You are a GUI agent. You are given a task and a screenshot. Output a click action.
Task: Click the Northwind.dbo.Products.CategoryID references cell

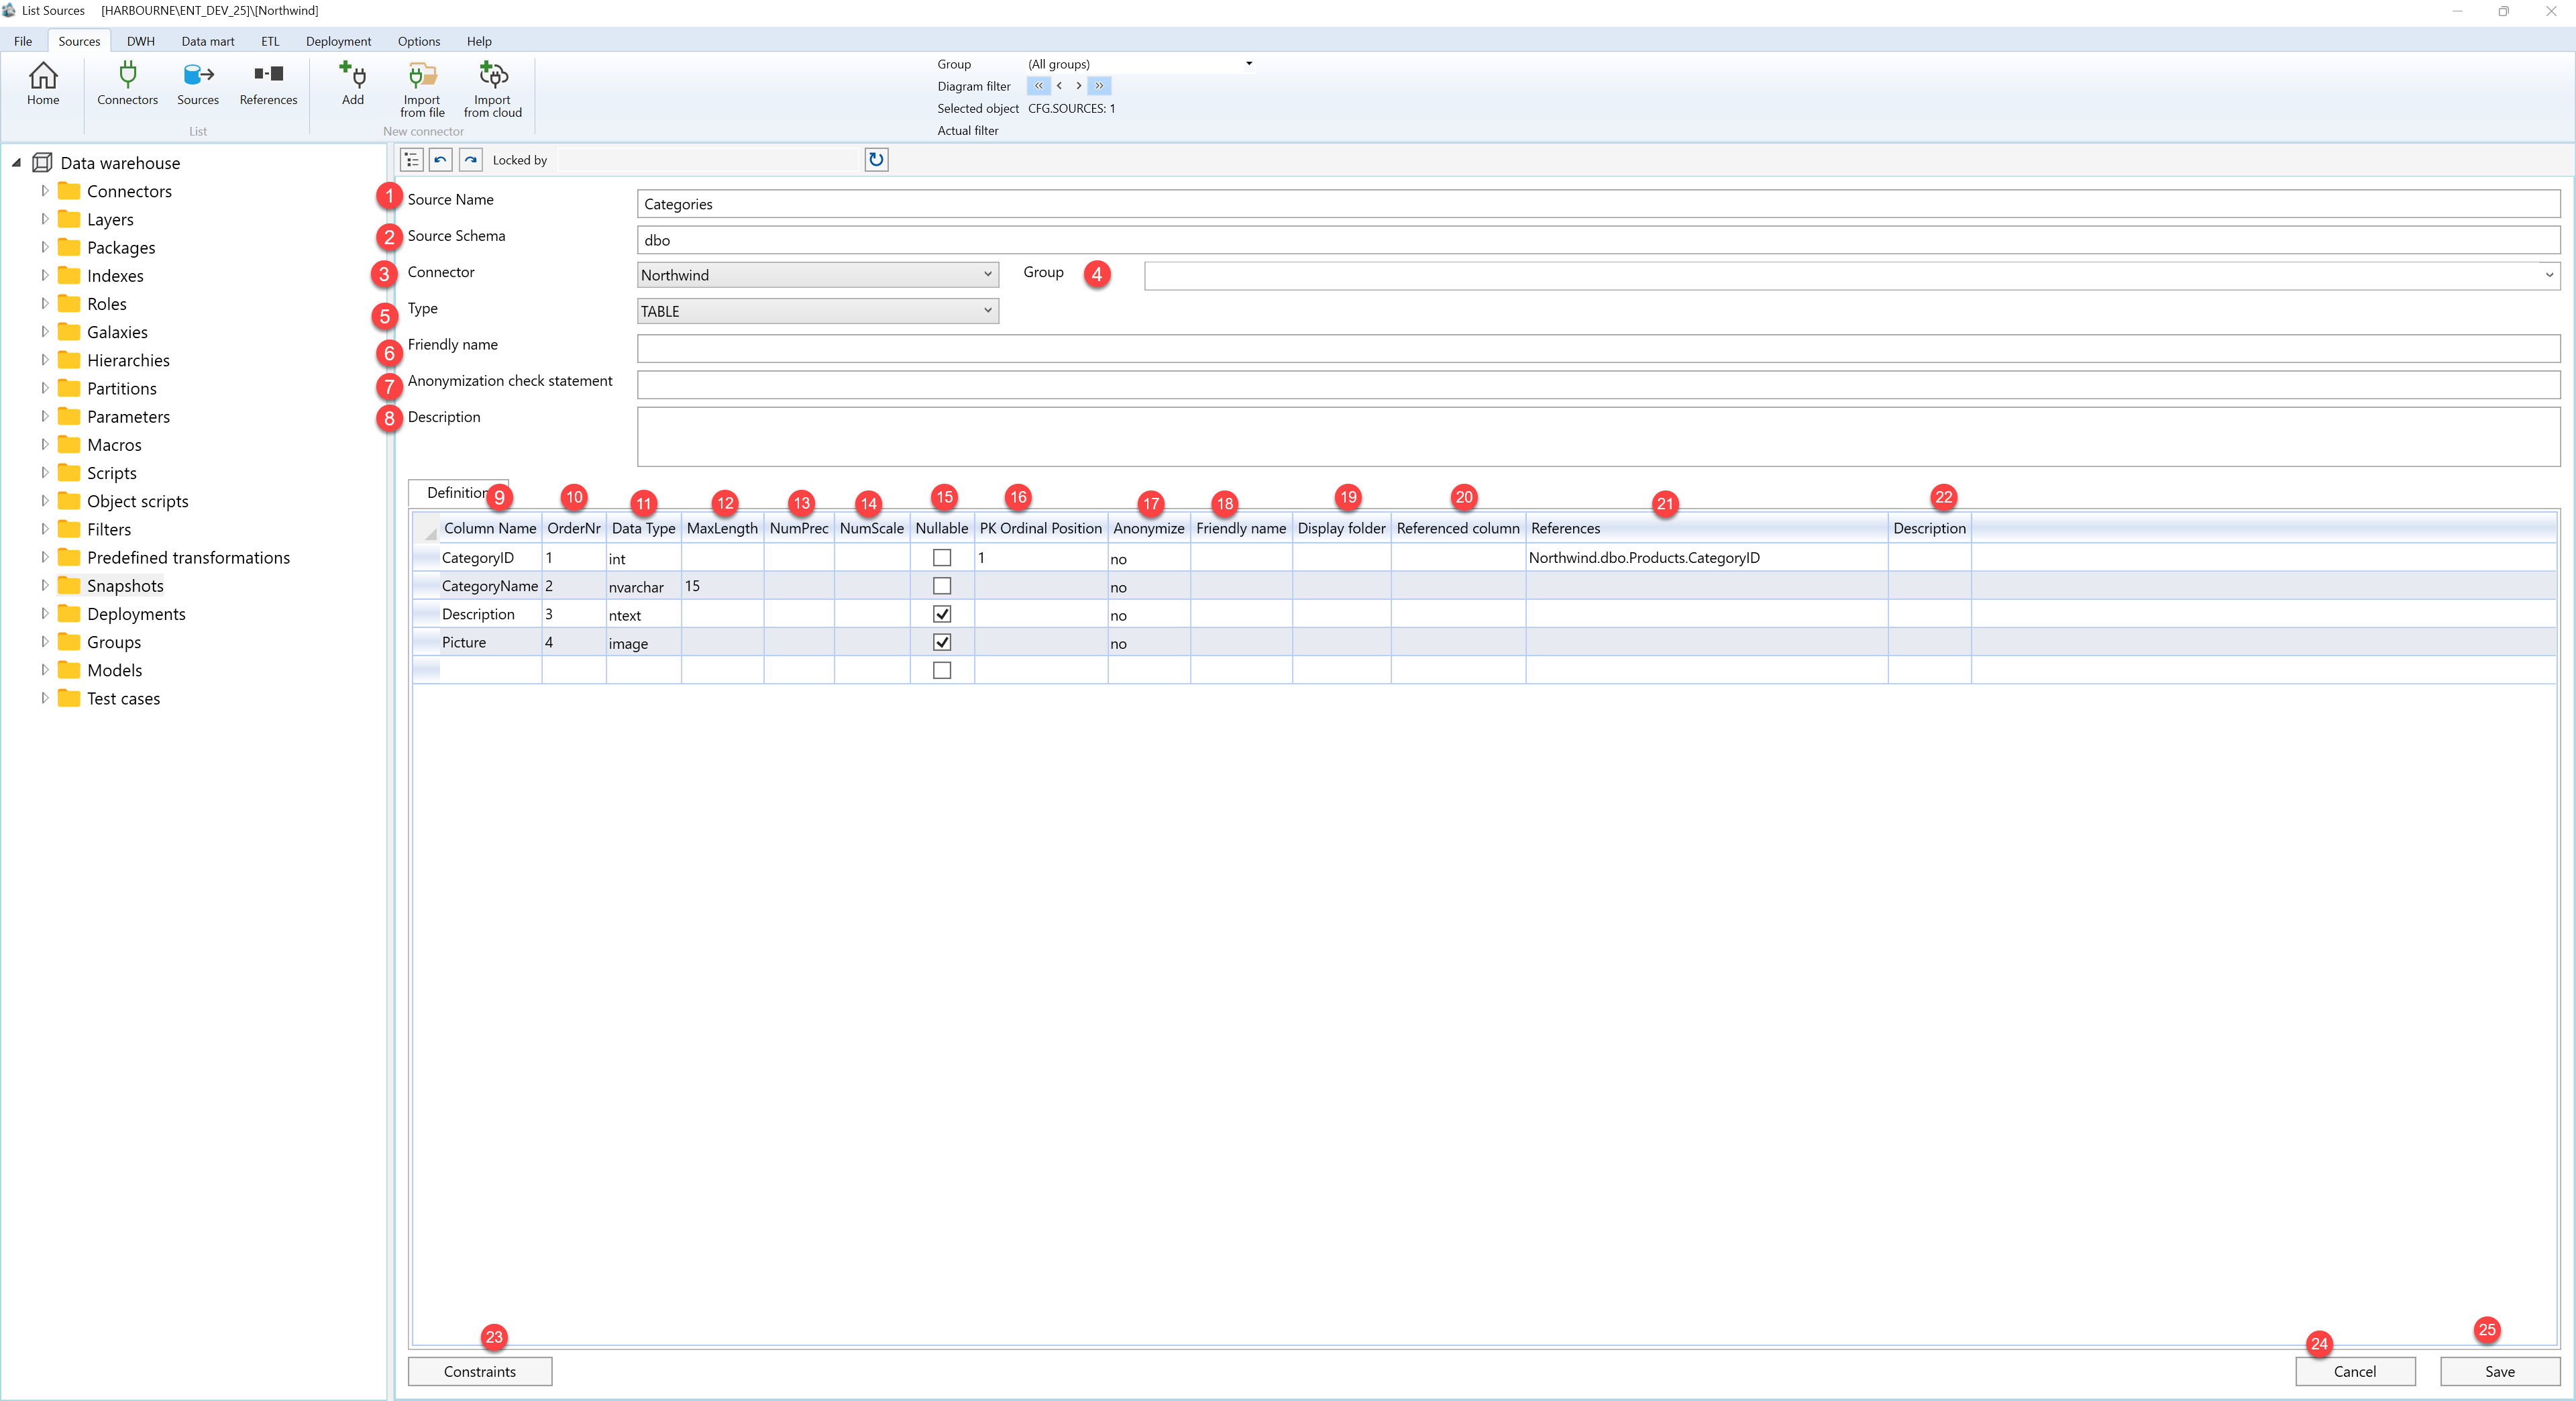(1706, 558)
